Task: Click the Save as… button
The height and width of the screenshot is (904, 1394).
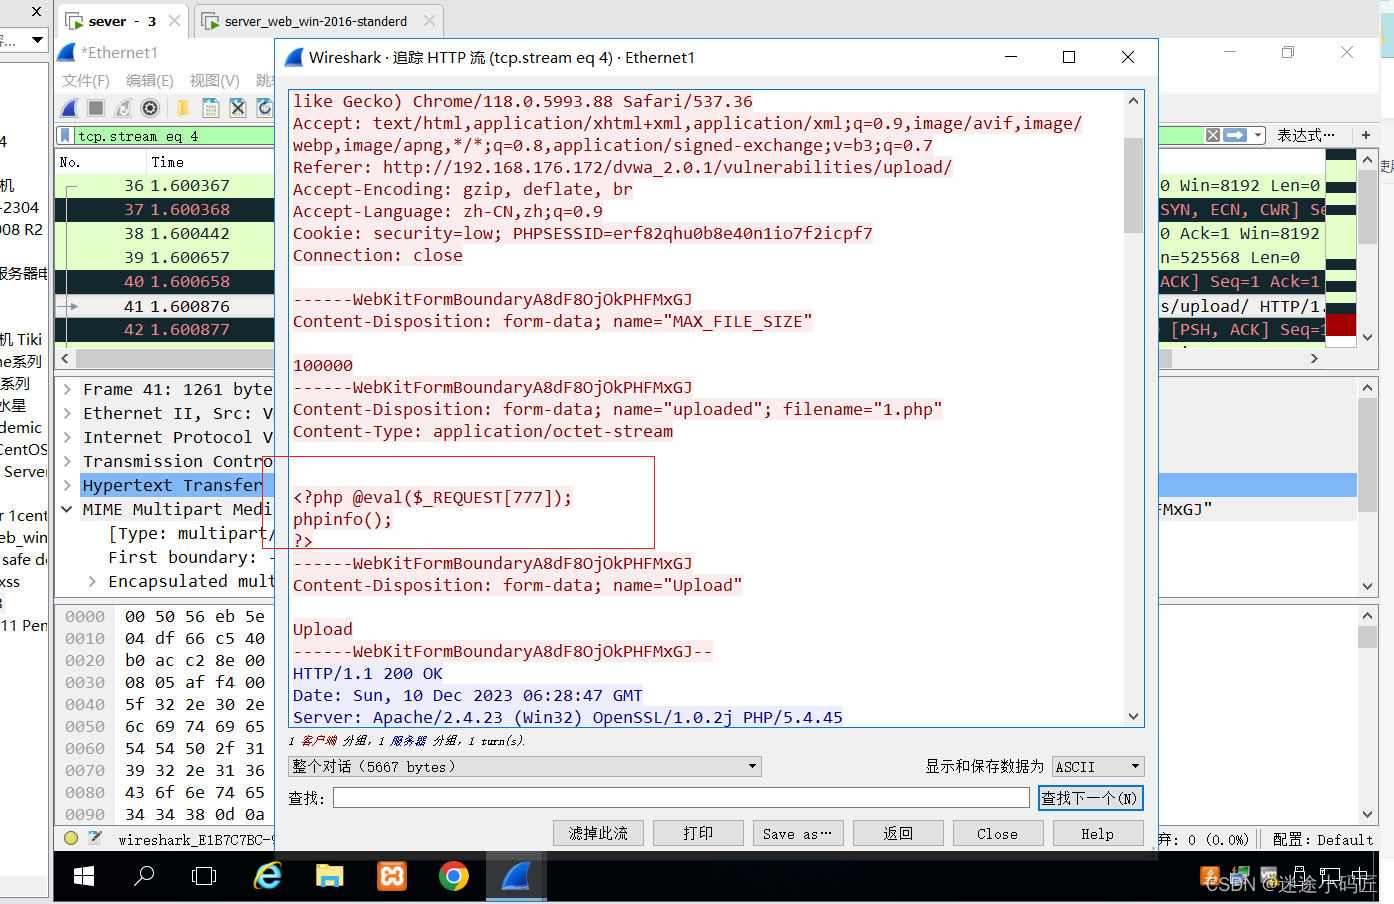Action: [798, 833]
